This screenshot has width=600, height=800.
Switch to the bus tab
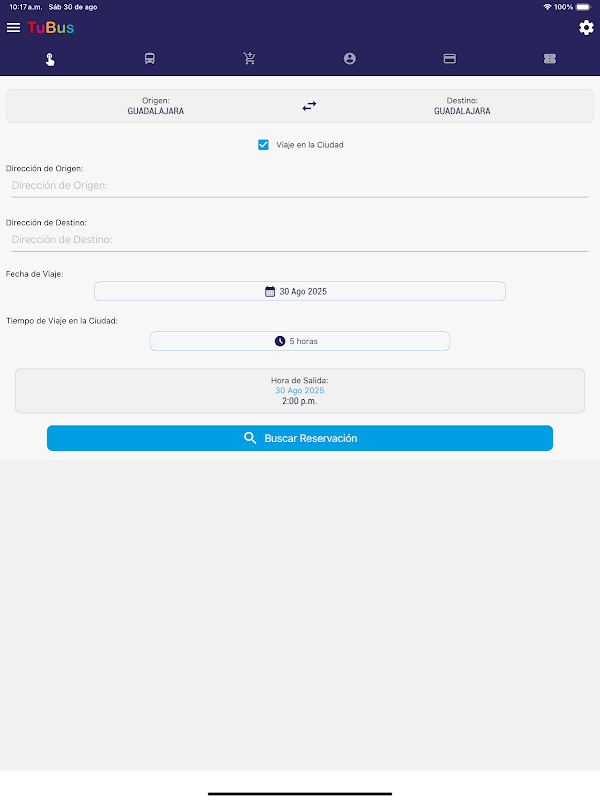[150, 59]
